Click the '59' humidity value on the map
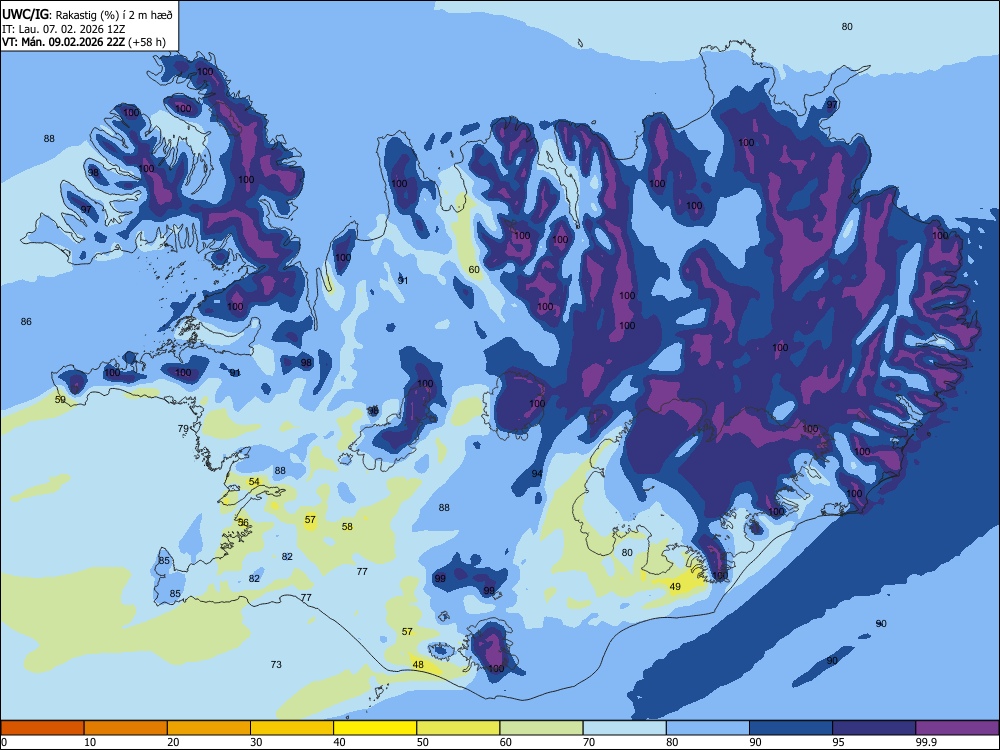This screenshot has width=1000, height=750. tap(60, 400)
